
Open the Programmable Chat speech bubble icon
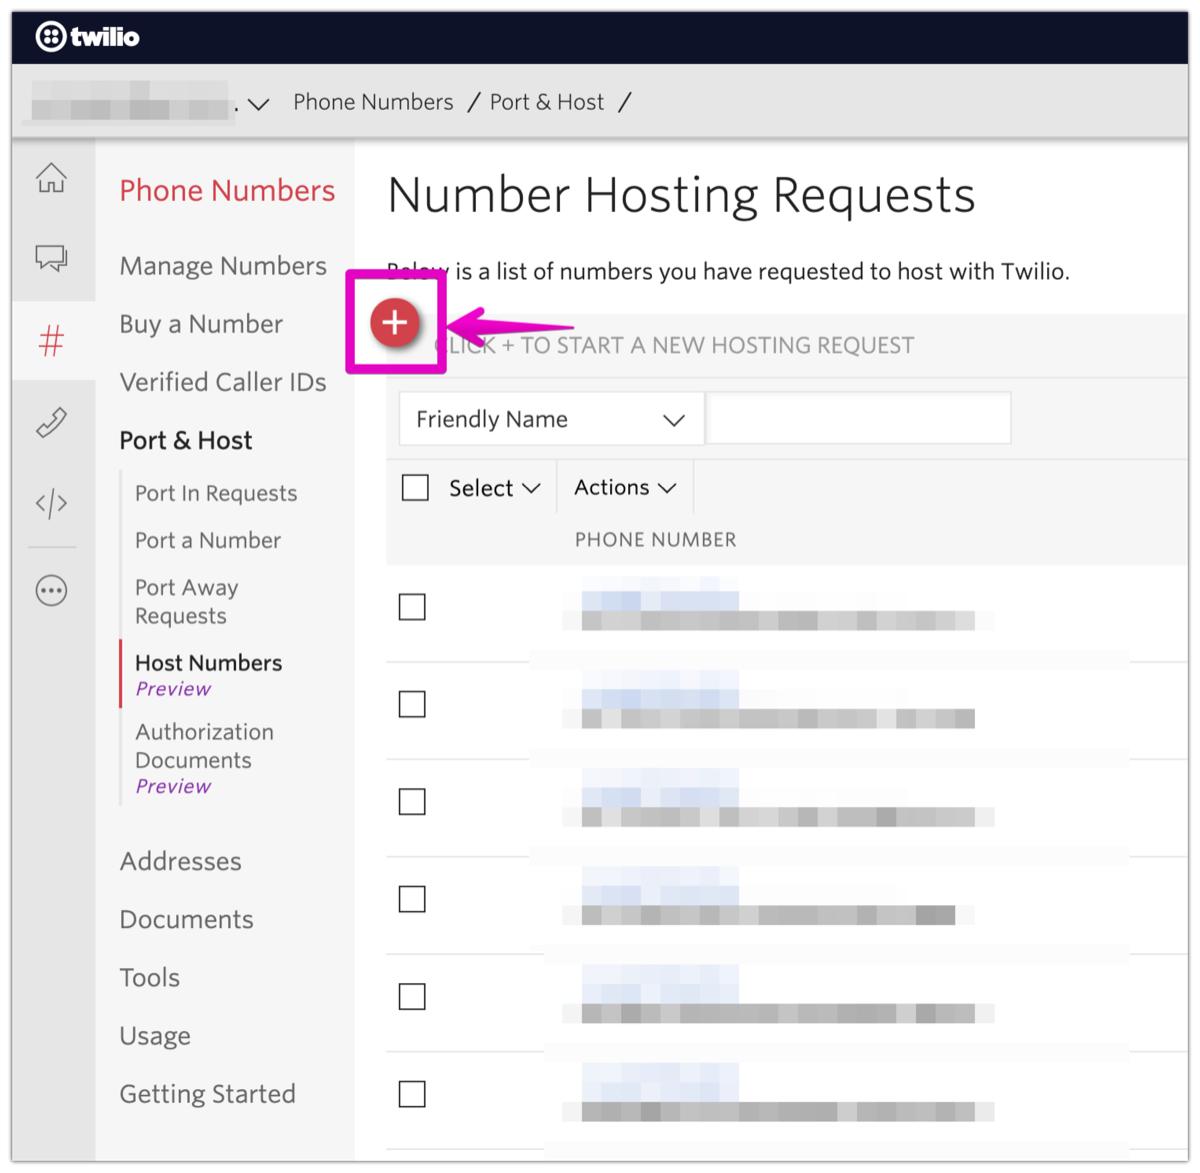pyautogui.click(x=52, y=258)
